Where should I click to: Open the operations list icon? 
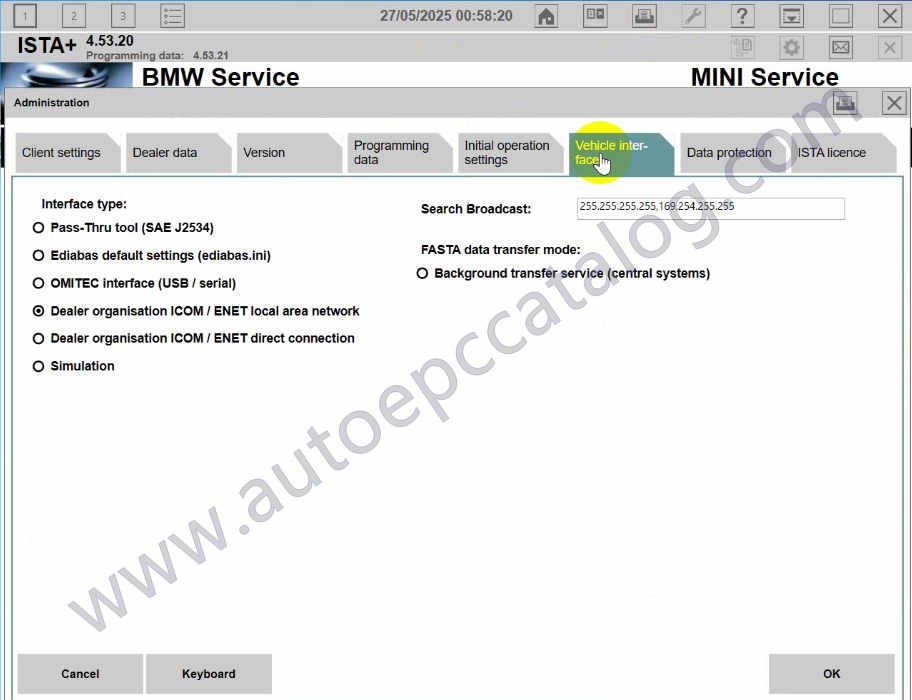pyautogui.click(x=172, y=16)
